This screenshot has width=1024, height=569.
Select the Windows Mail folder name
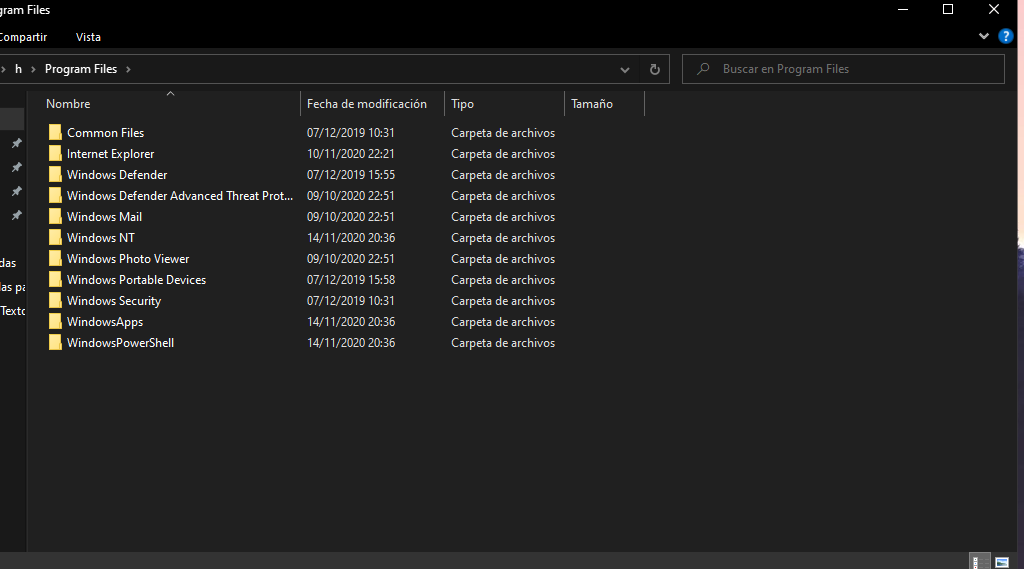point(104,216)
